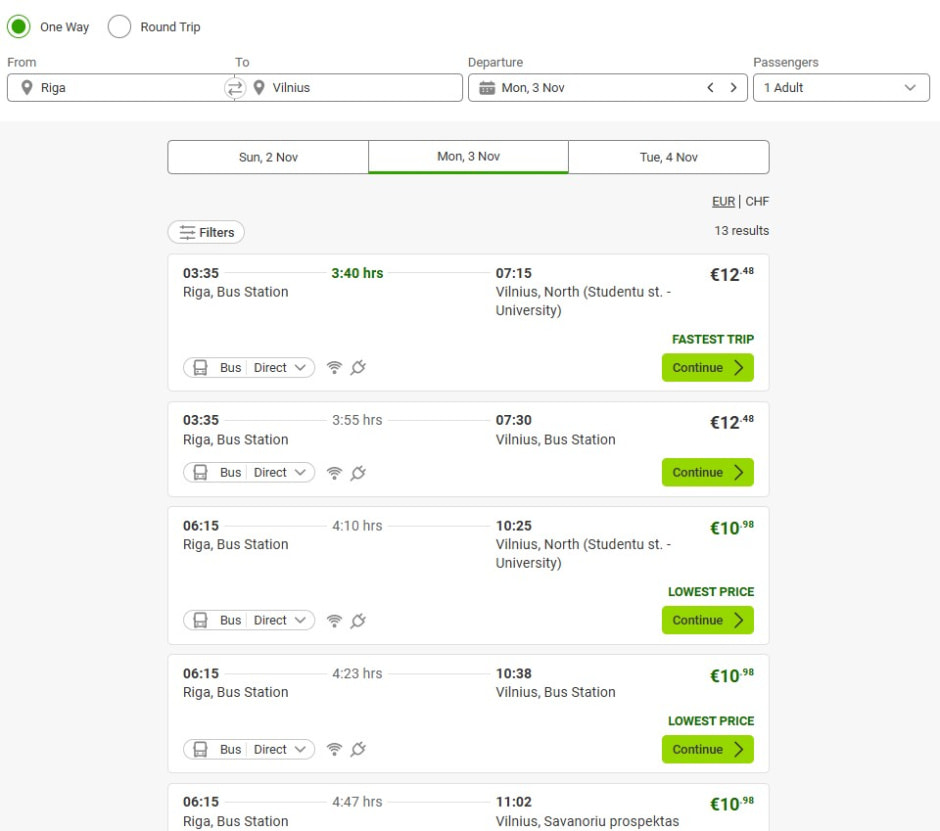Go to previous departure date arrow
This screenshot has width=940, height=831.
711,88
